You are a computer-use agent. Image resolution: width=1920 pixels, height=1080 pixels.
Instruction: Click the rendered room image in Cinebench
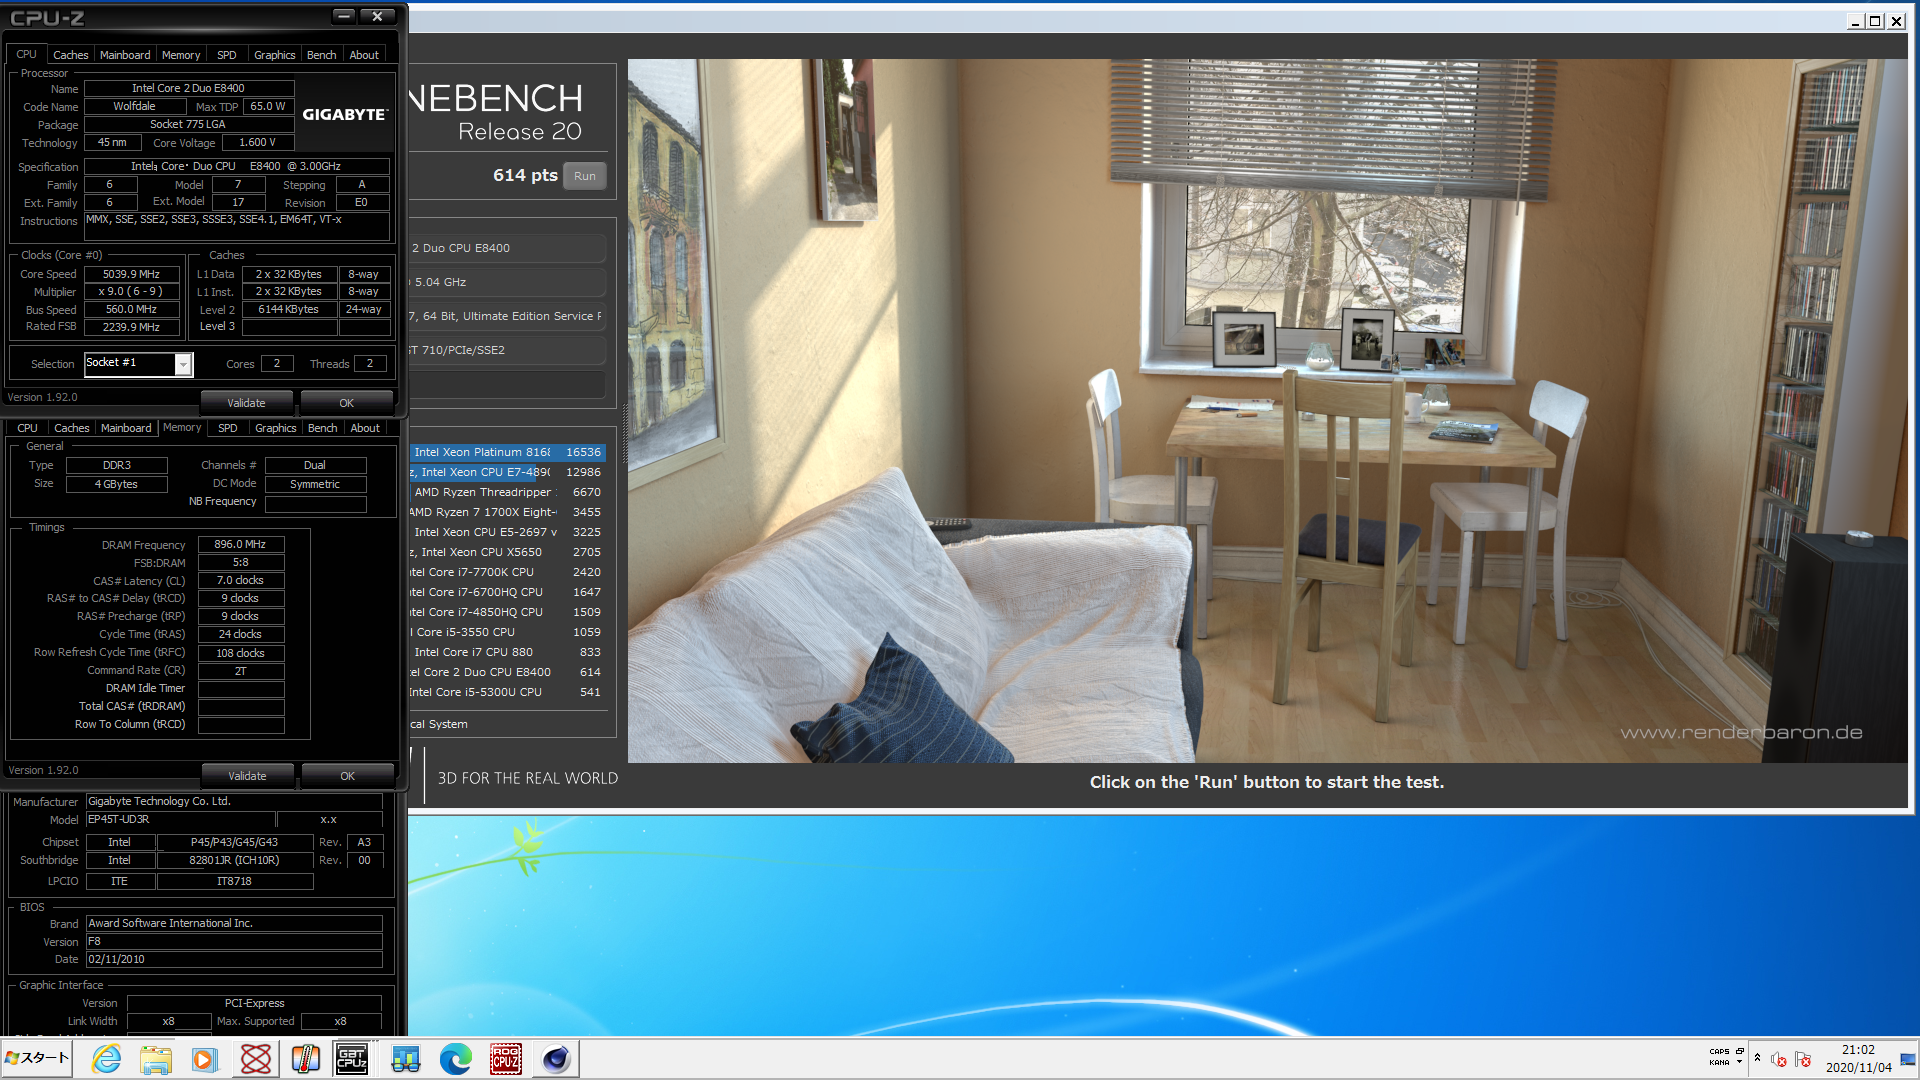point(1267,410)
